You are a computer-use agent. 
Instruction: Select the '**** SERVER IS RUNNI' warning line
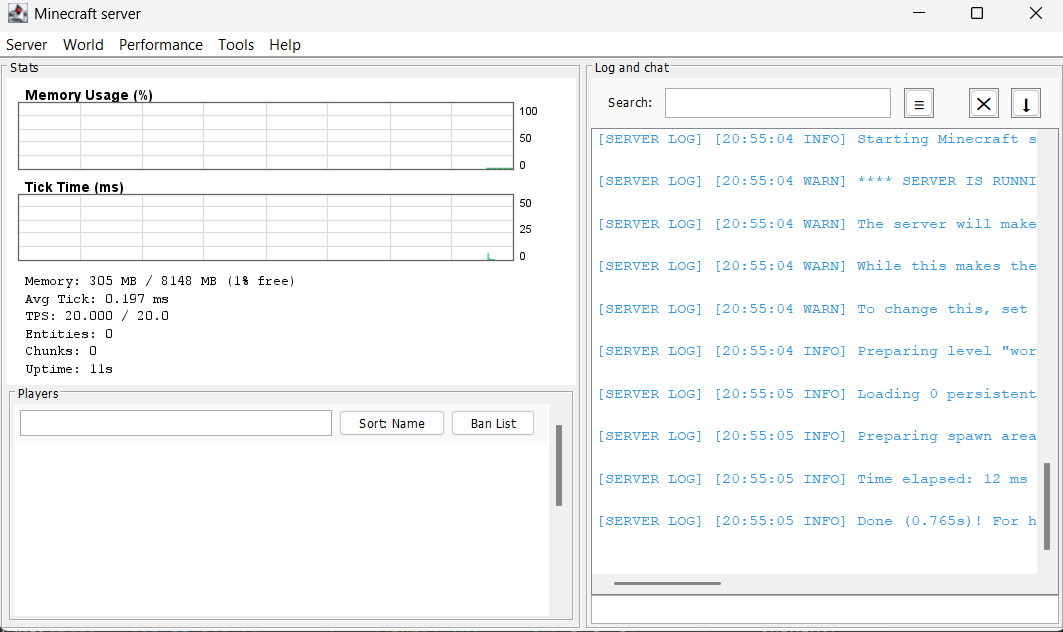click(x=816, y=181)
